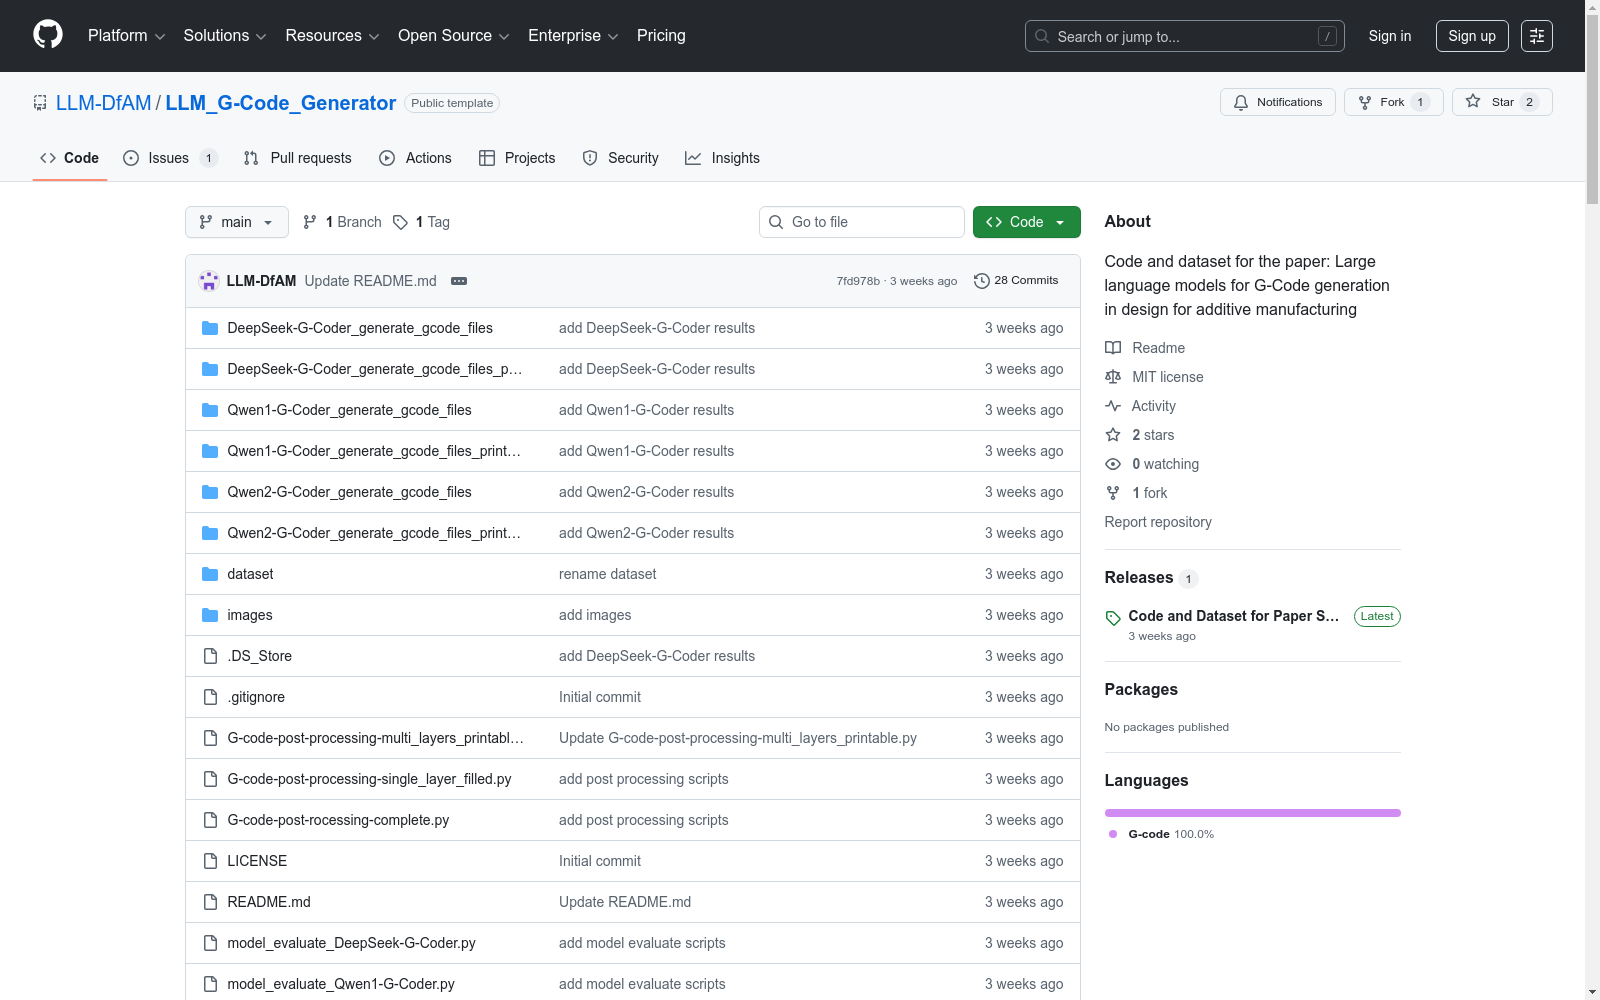Click LLM-DfAM avatar in commit bar
Screen dimensions: 1600x1000
pyautogui.click(x=209, y=281)
